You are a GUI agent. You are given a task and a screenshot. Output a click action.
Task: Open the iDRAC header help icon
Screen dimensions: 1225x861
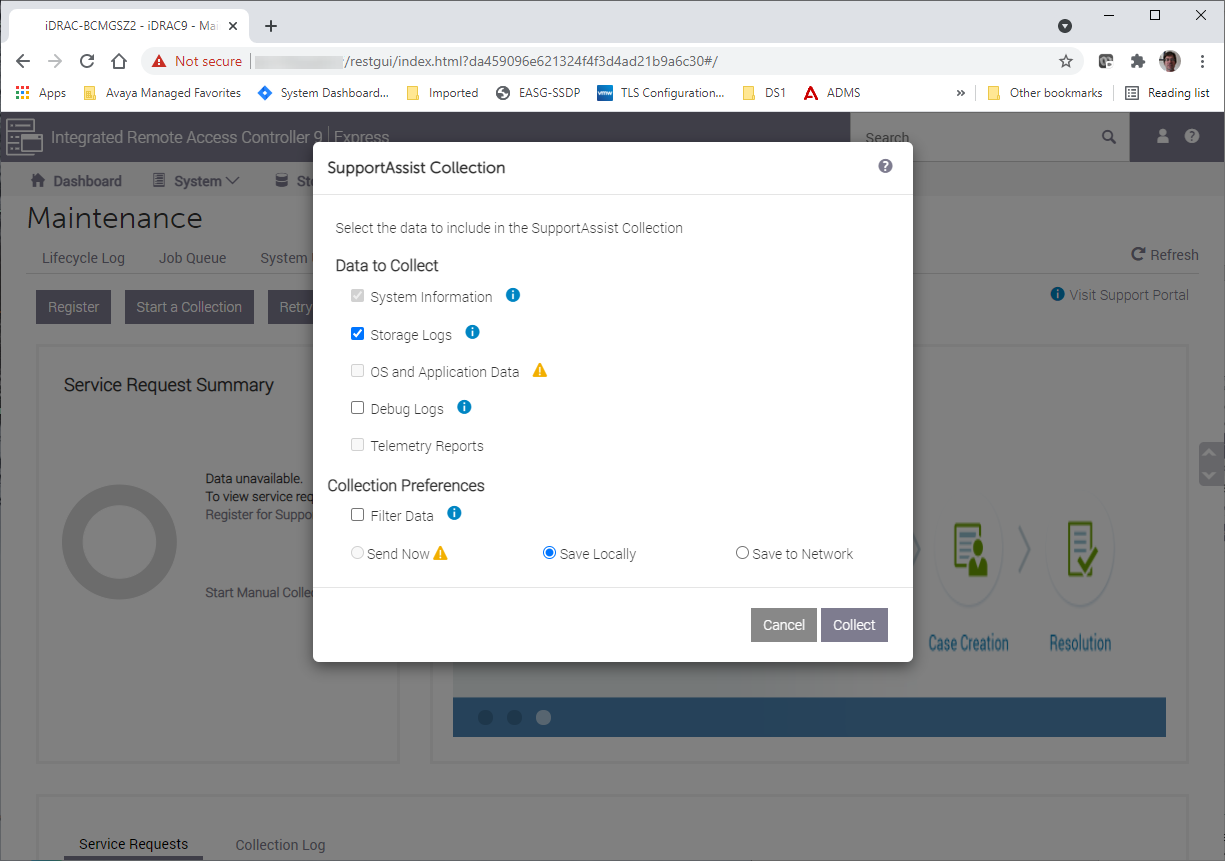click(1192, 136)
